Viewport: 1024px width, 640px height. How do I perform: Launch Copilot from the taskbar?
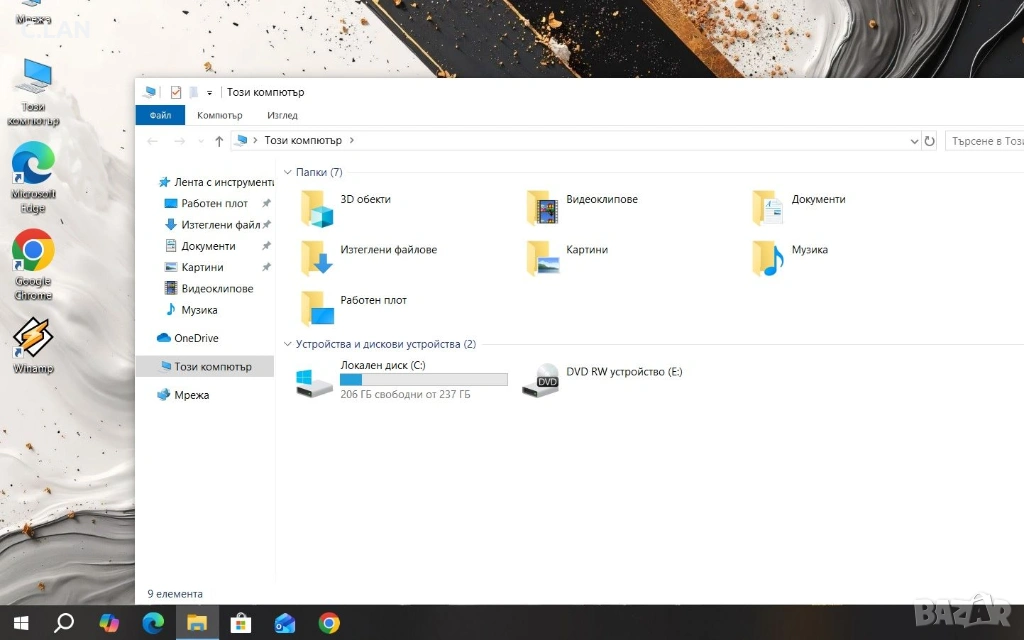click(x=109, y=623)
